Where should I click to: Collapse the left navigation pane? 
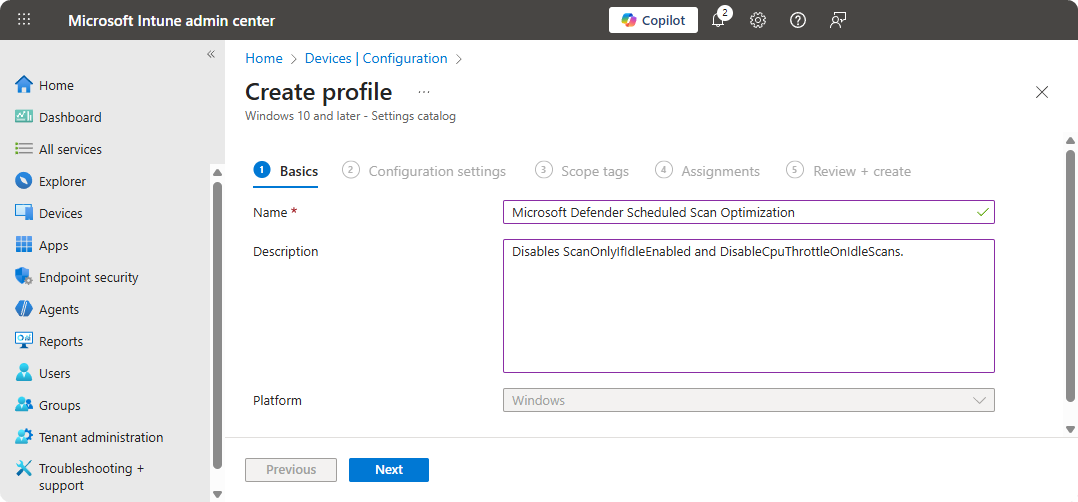pyautogui.click(x=211, y=54)
